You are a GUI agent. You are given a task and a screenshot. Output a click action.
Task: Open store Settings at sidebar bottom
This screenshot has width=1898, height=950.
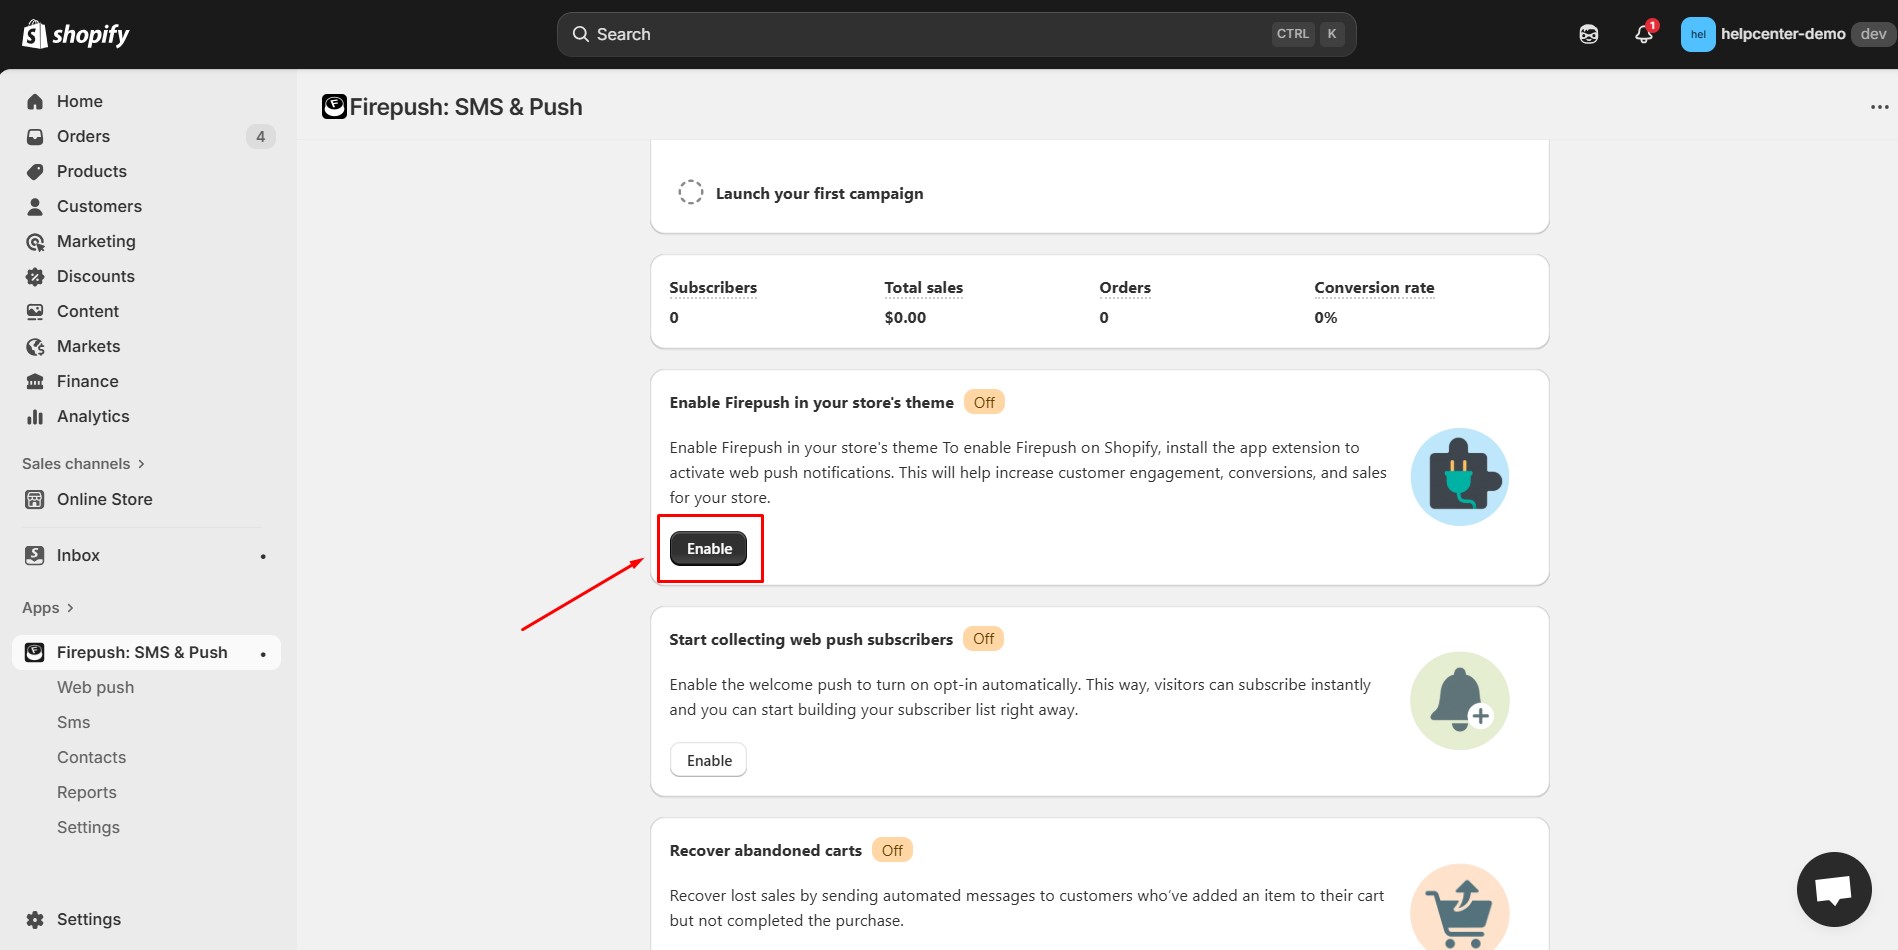[x=88, y=920]
